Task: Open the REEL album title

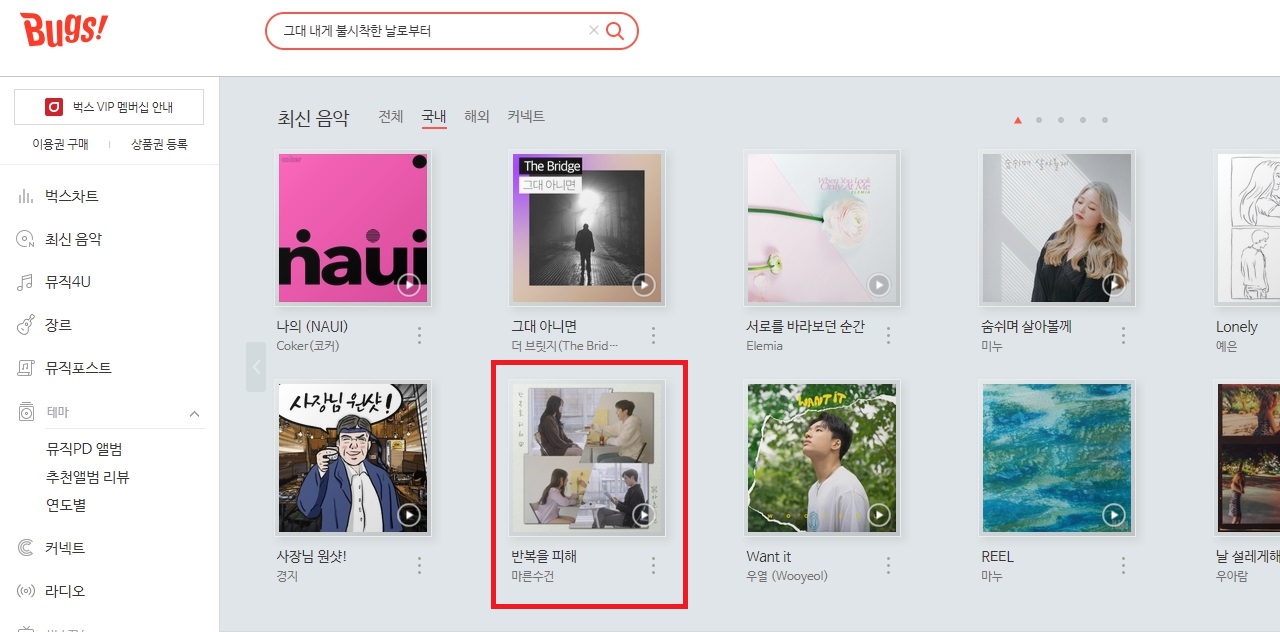Action: click(x=997, y=556)
